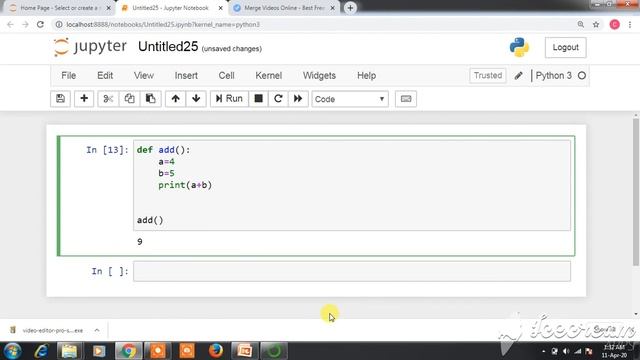Copy selected cells icon
Screen dimensions: 640x360
point(129,99)
